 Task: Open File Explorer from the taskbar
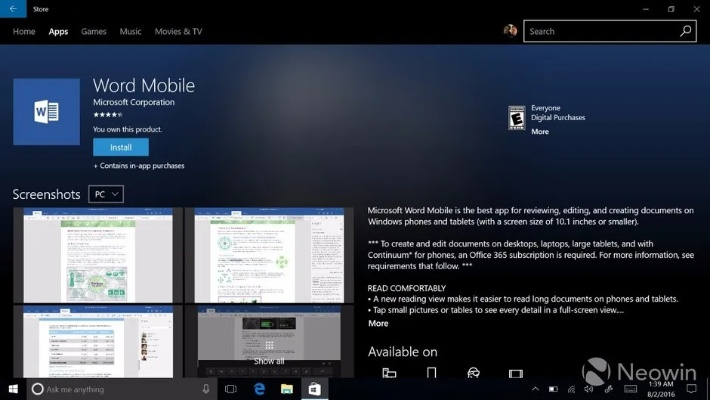point(286,388)
